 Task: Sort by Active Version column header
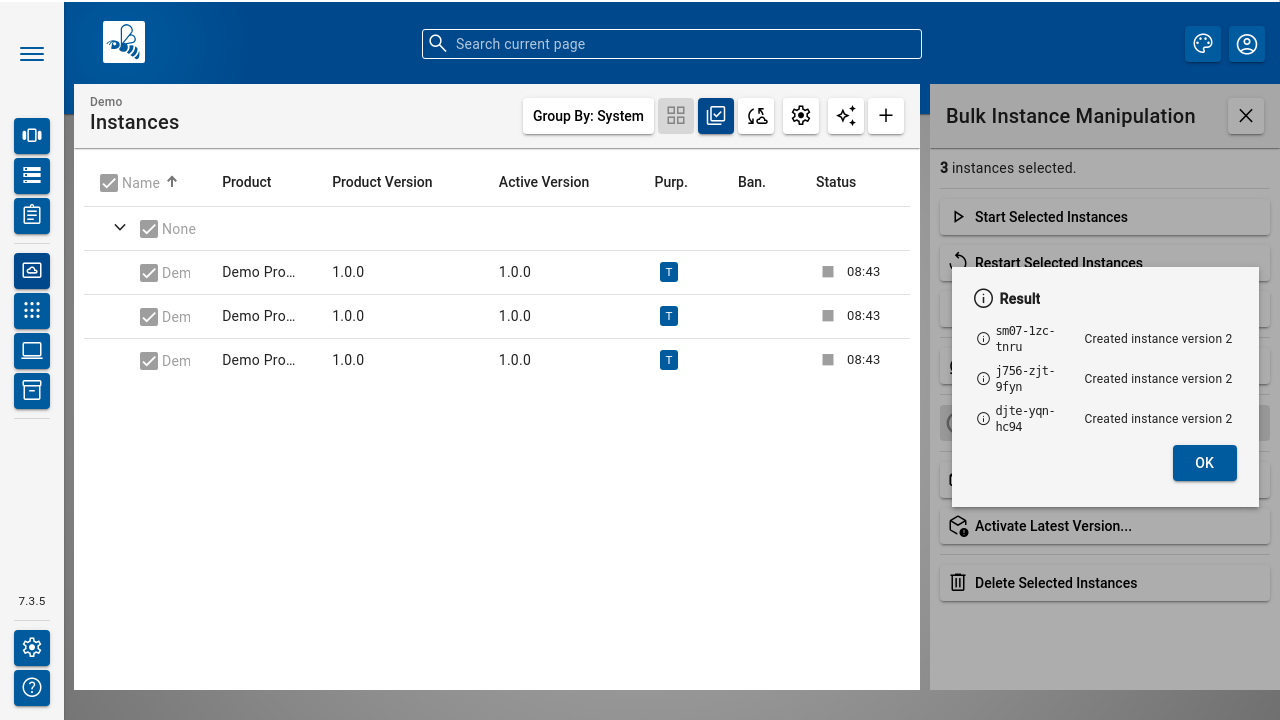(544, 182)
